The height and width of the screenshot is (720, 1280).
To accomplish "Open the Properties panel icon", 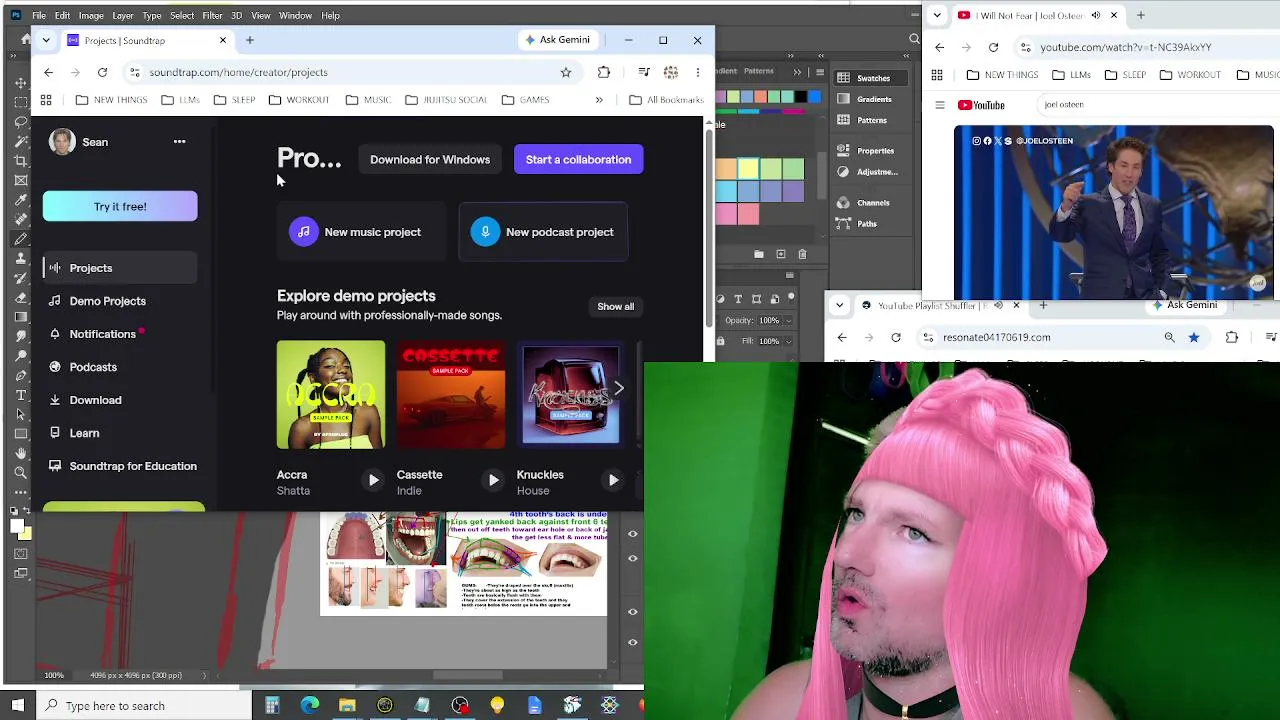I will point(843,151).
